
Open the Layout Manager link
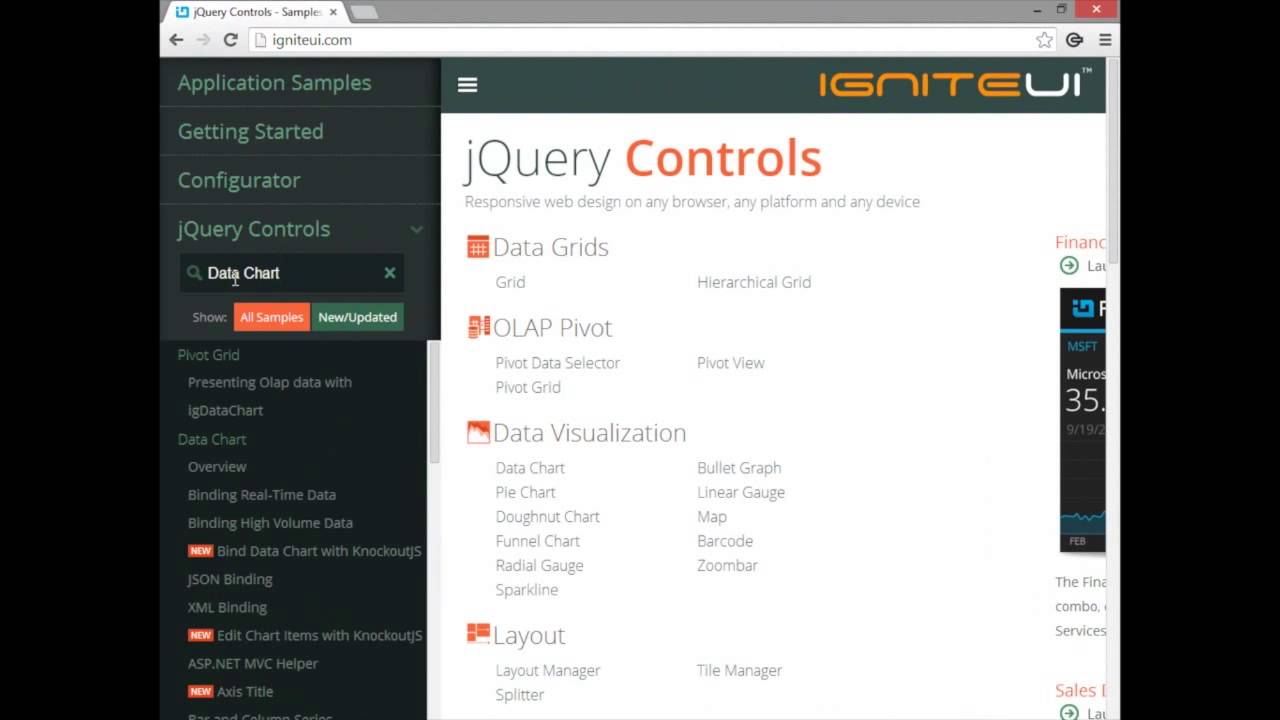tap(548, 671)
